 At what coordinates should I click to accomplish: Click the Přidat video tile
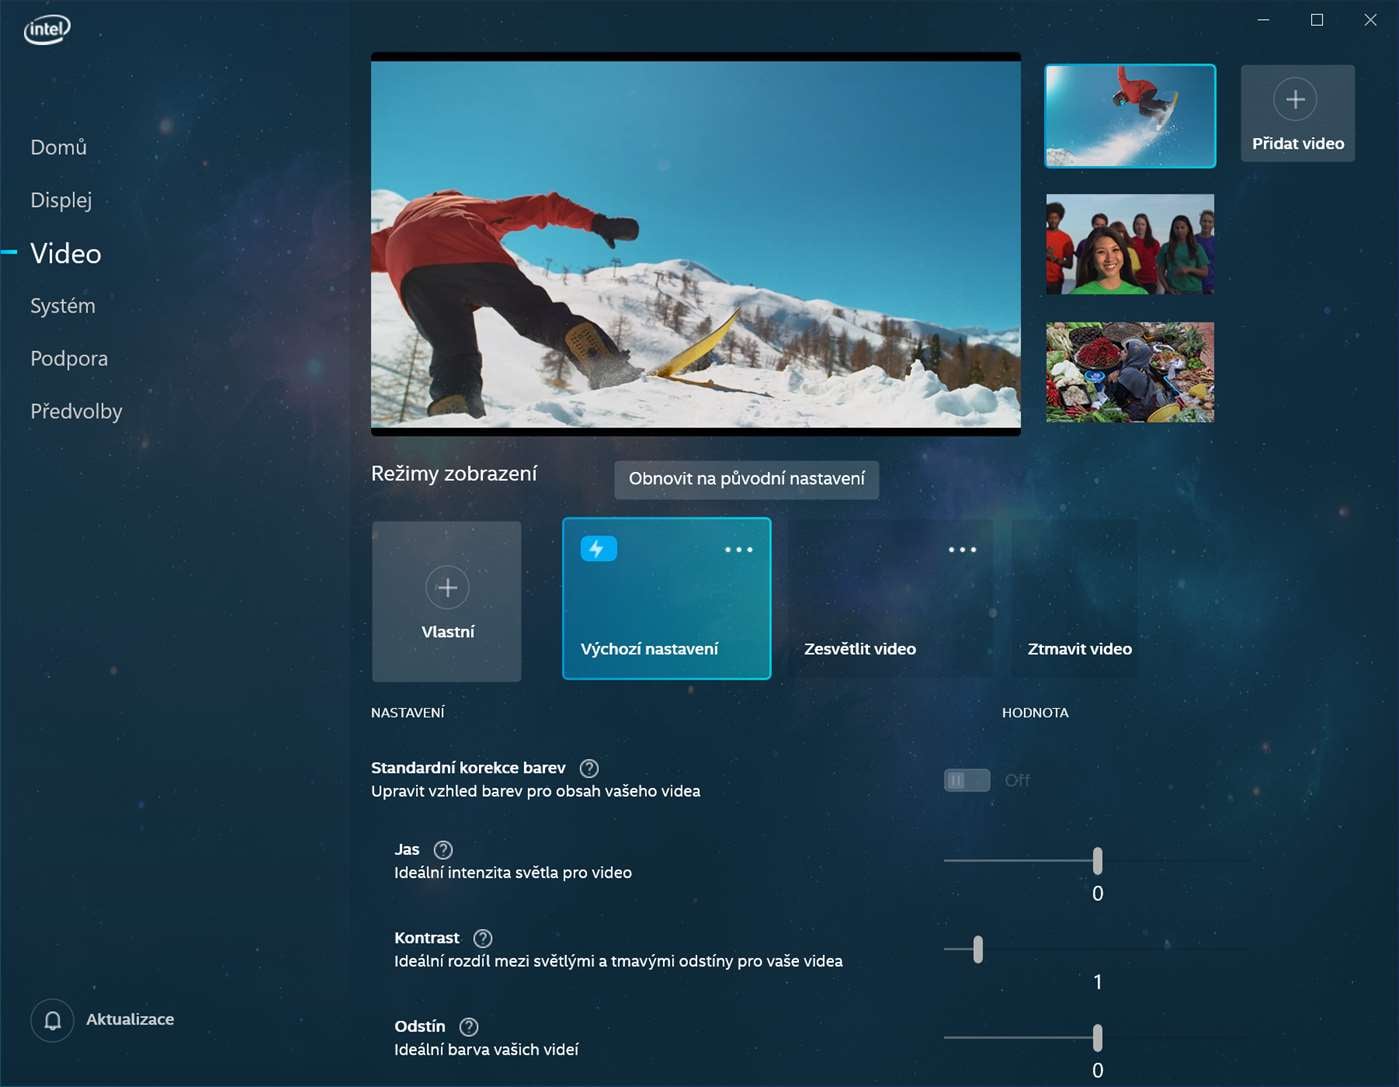click(1297, 113)
